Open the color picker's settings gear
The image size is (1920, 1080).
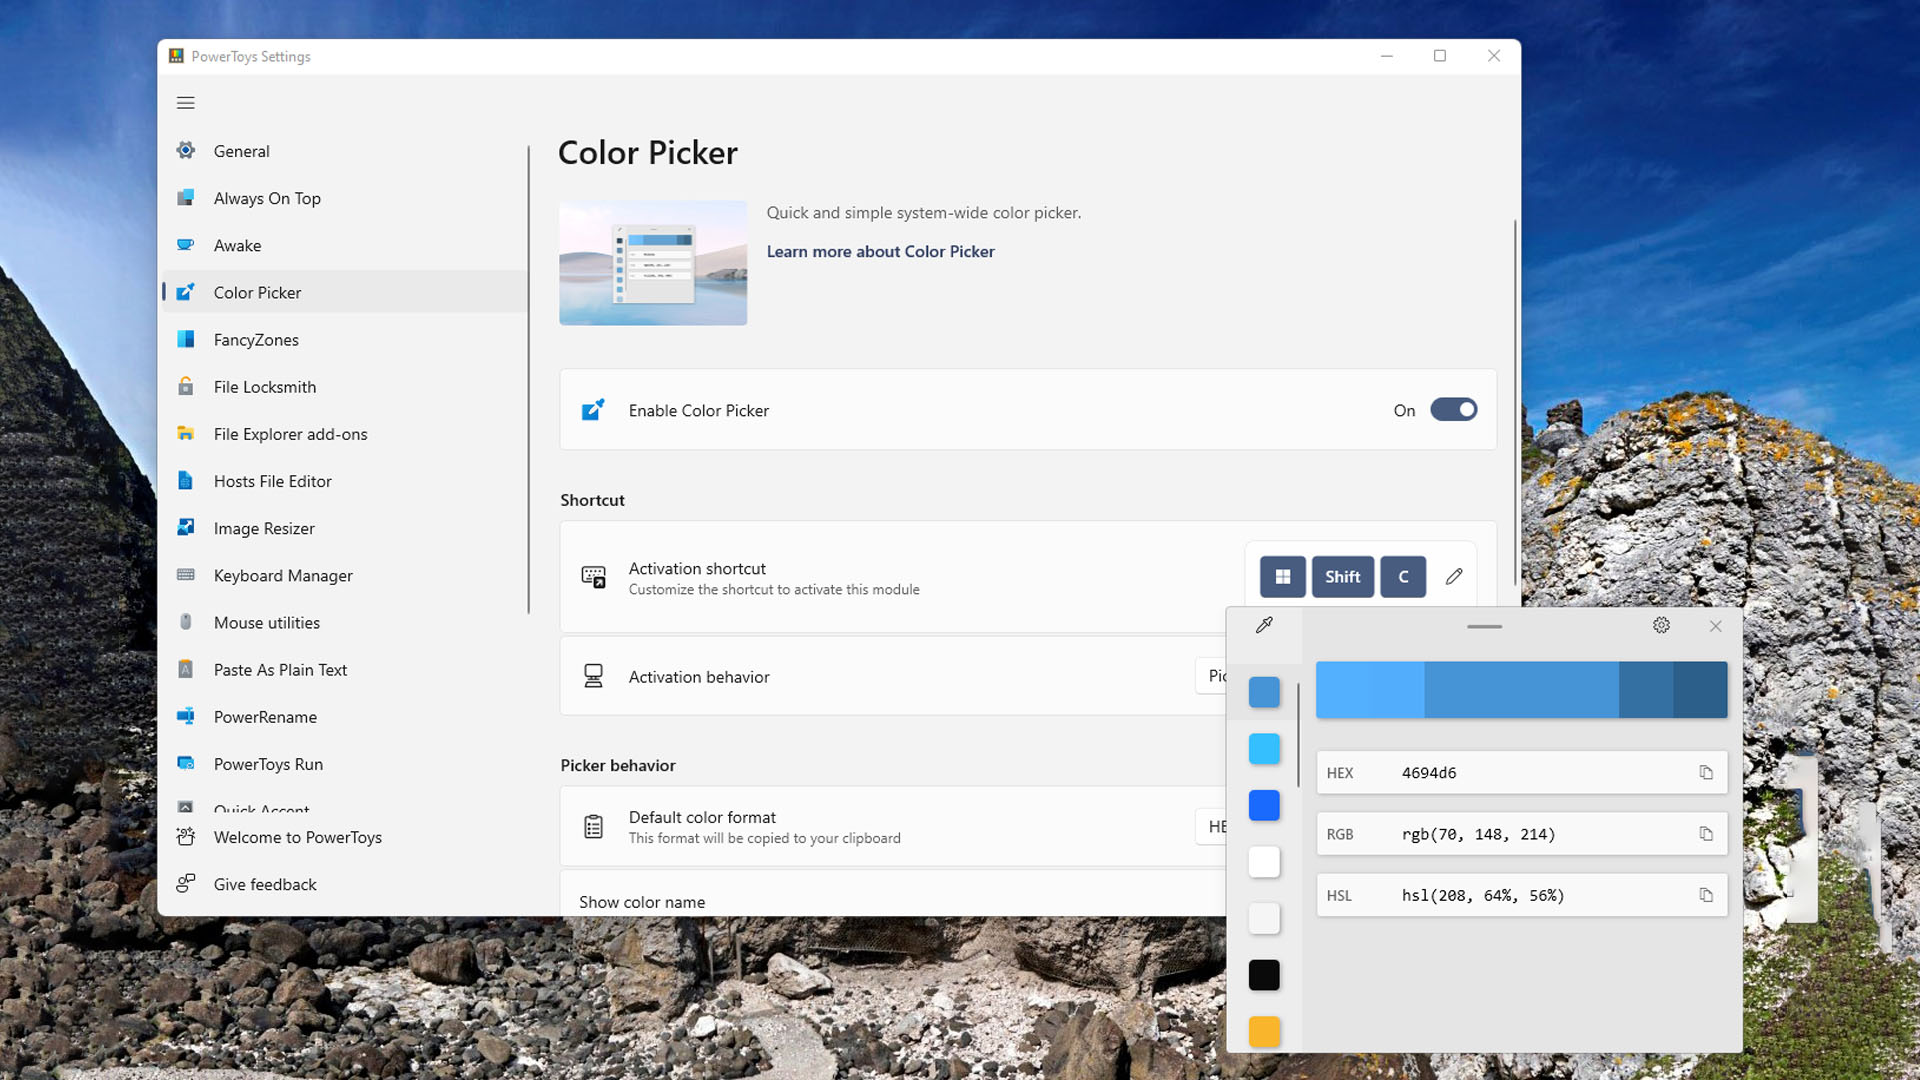point(1661,625)
